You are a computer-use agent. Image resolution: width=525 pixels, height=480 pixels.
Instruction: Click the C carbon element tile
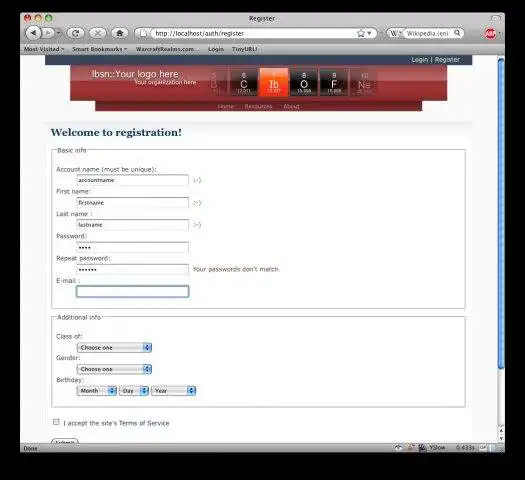(244, 82)
